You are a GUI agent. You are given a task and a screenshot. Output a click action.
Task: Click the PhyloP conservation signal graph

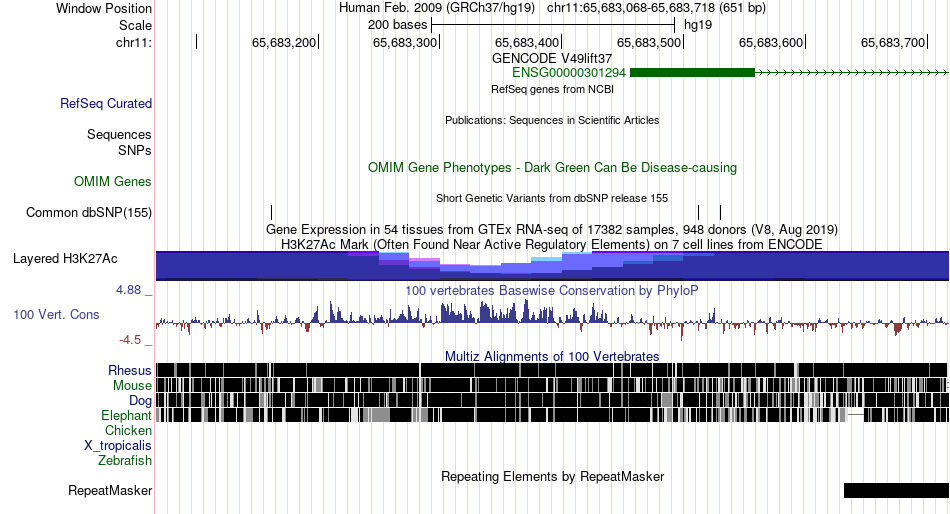(x=552, y=318)
